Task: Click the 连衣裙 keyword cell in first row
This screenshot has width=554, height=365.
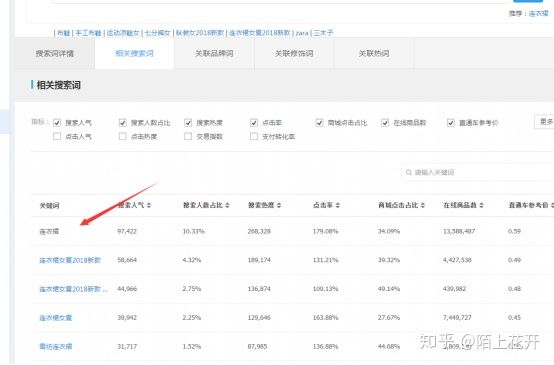Action: pyautogui.click(x=49, y=231)
